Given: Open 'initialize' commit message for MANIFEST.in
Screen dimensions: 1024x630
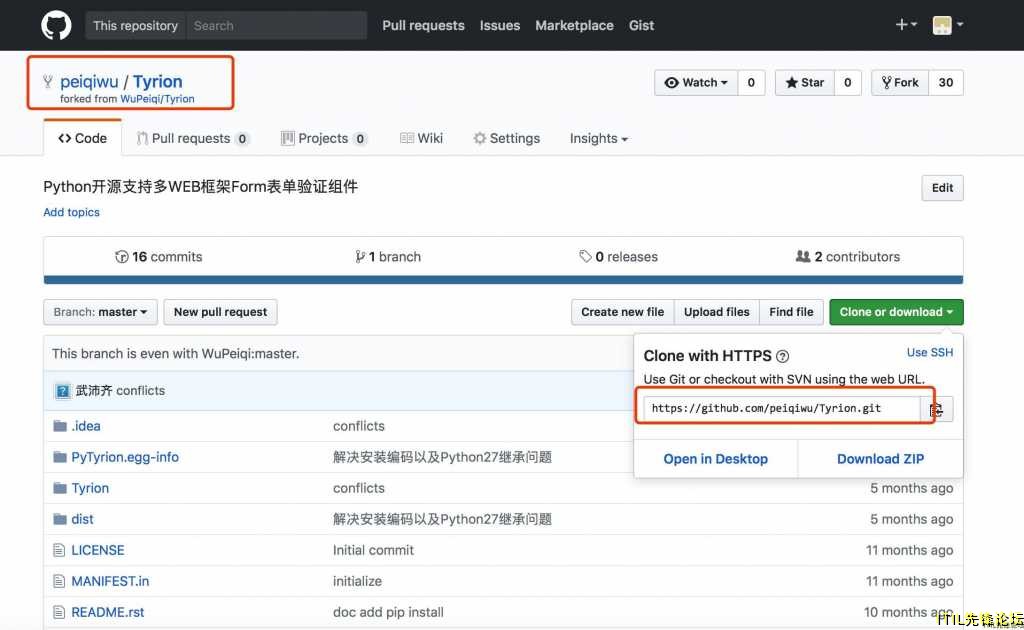Looking at the screenshot, I should tap(357, 581).
